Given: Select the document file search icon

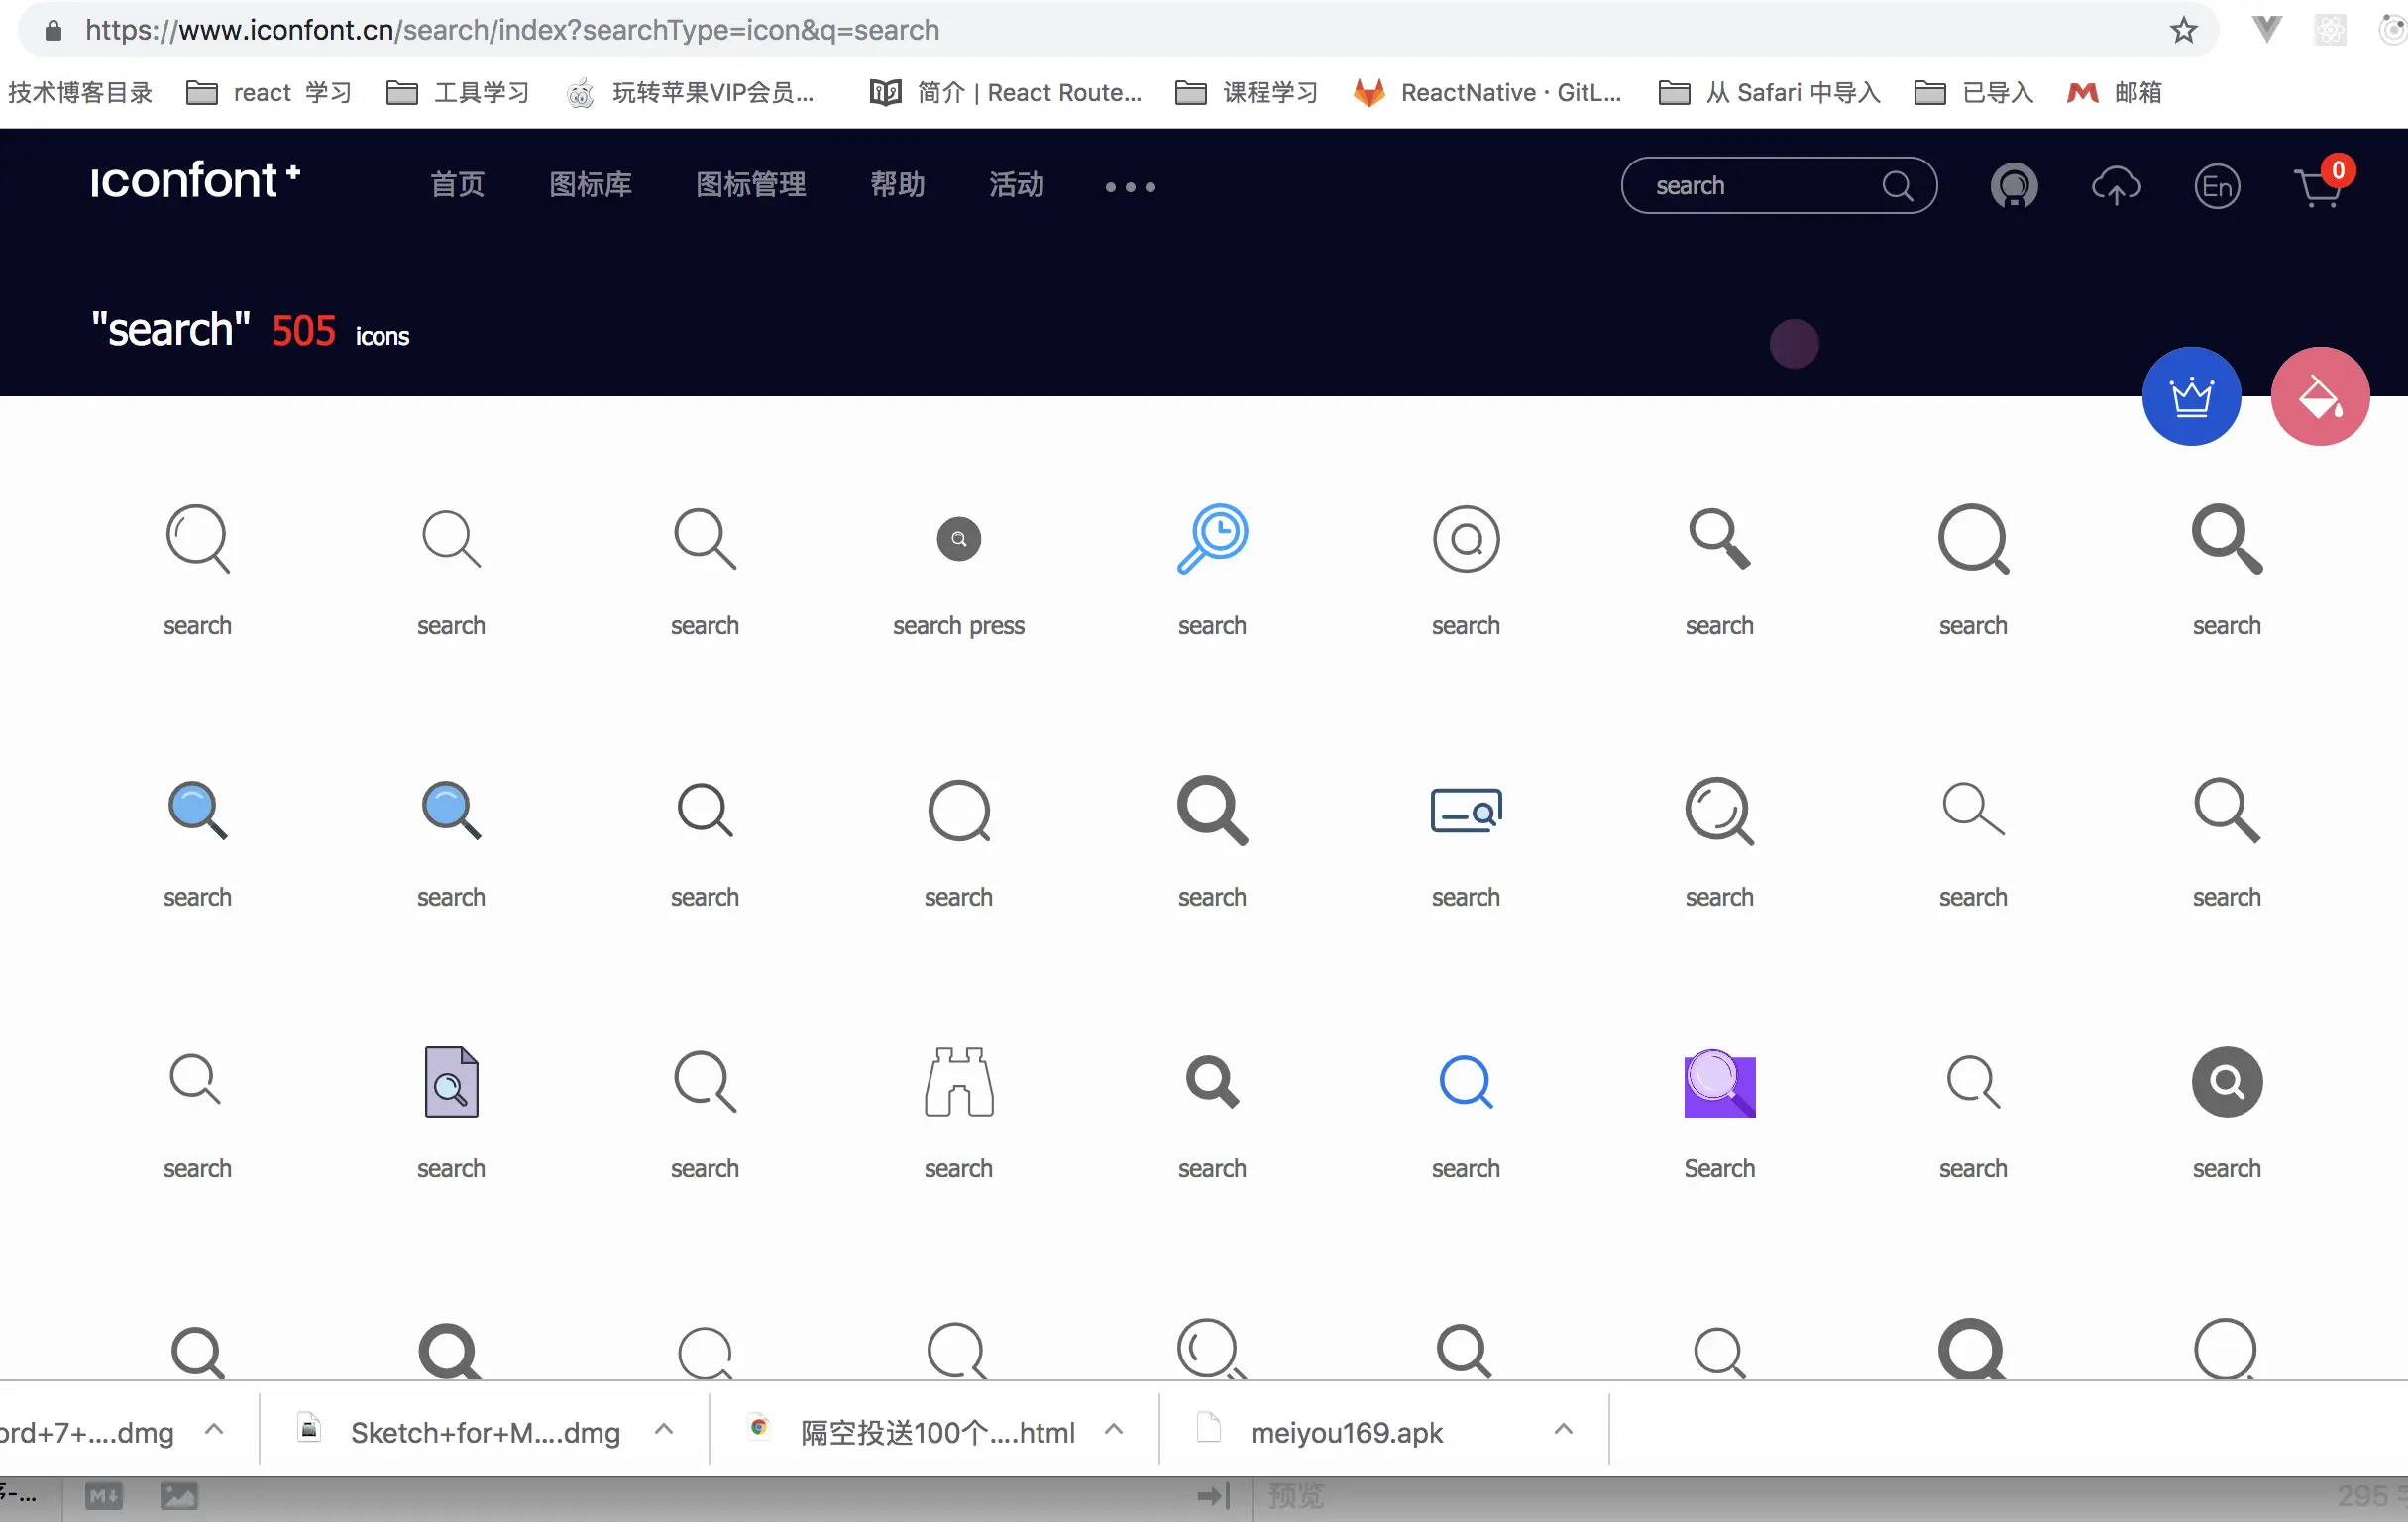Looking at the screenshot, I should tap(451, 1082).
